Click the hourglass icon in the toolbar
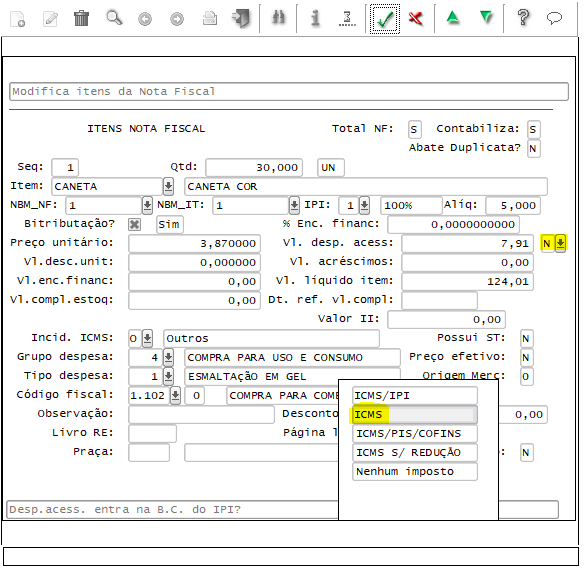The image size is (584, 571). [x=347, y=18]
